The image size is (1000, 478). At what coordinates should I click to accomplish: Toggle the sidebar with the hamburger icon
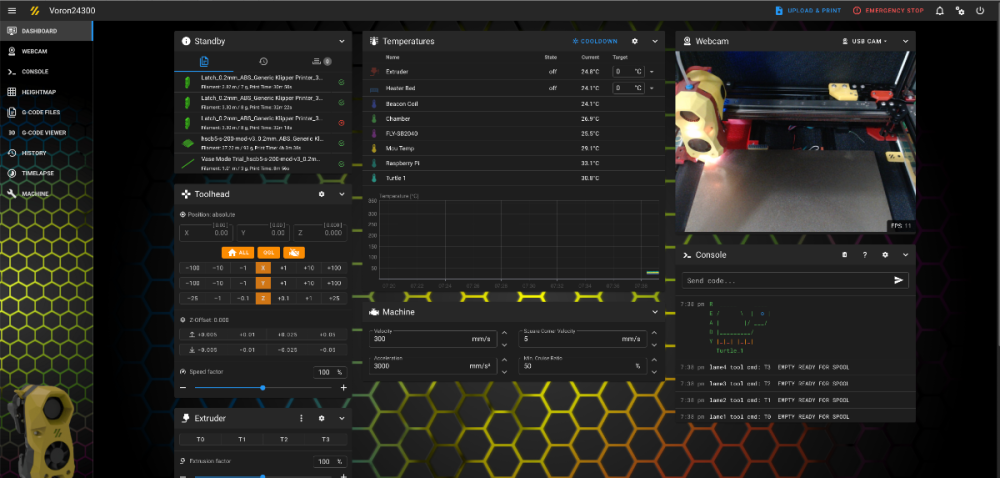pos(12,10)
